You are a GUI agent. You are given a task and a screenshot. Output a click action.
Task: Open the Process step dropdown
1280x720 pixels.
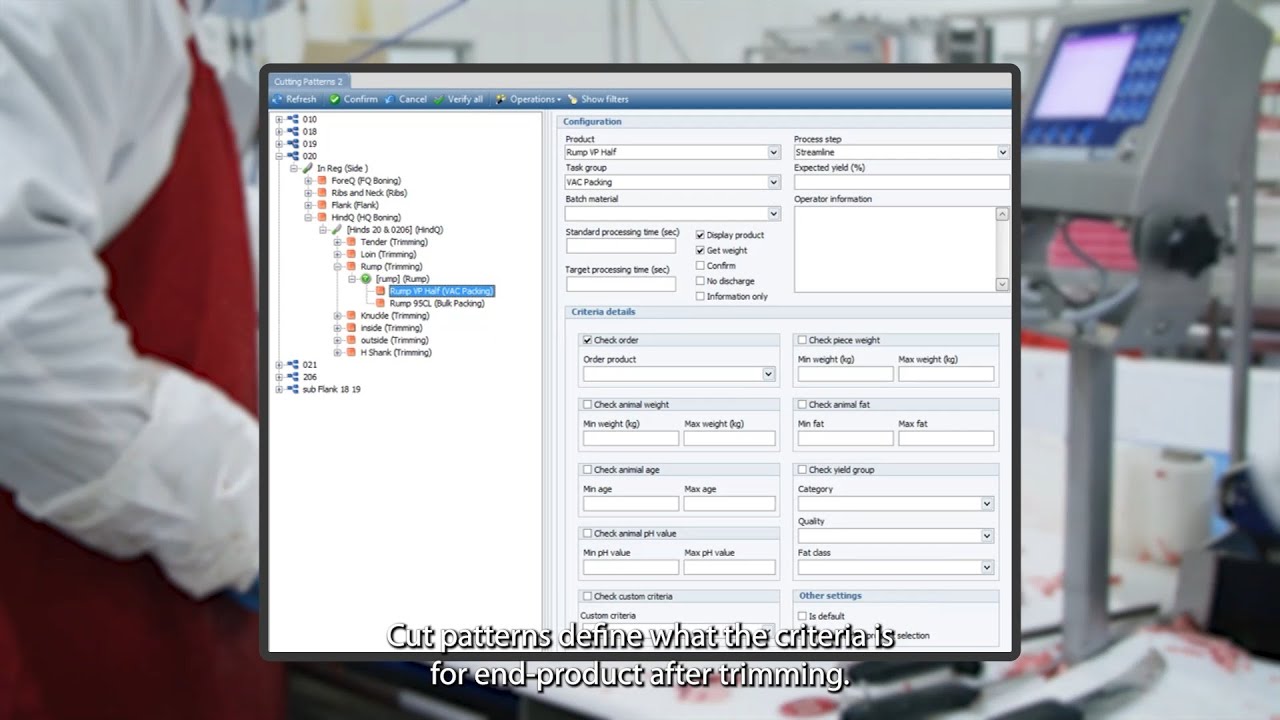[x=1002, y=152]
